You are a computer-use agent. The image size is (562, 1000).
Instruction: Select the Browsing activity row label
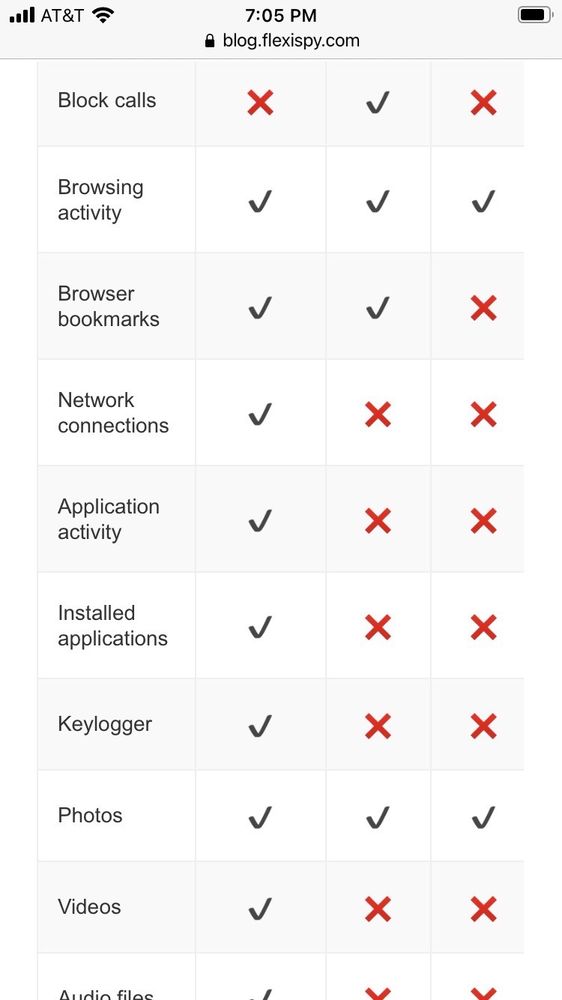101,200
